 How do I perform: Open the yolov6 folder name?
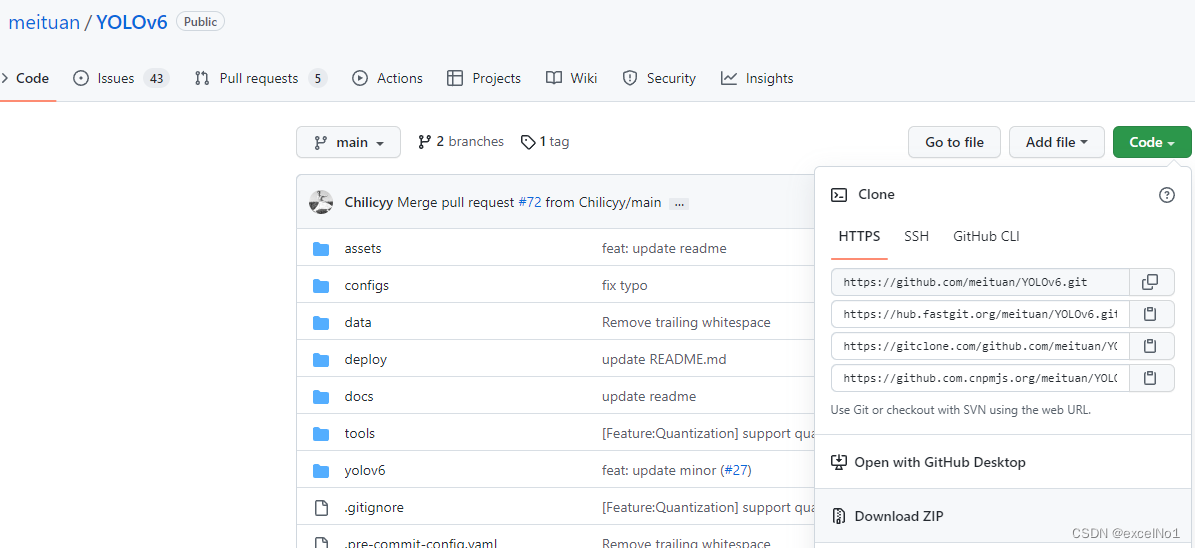tap(365, 470)
